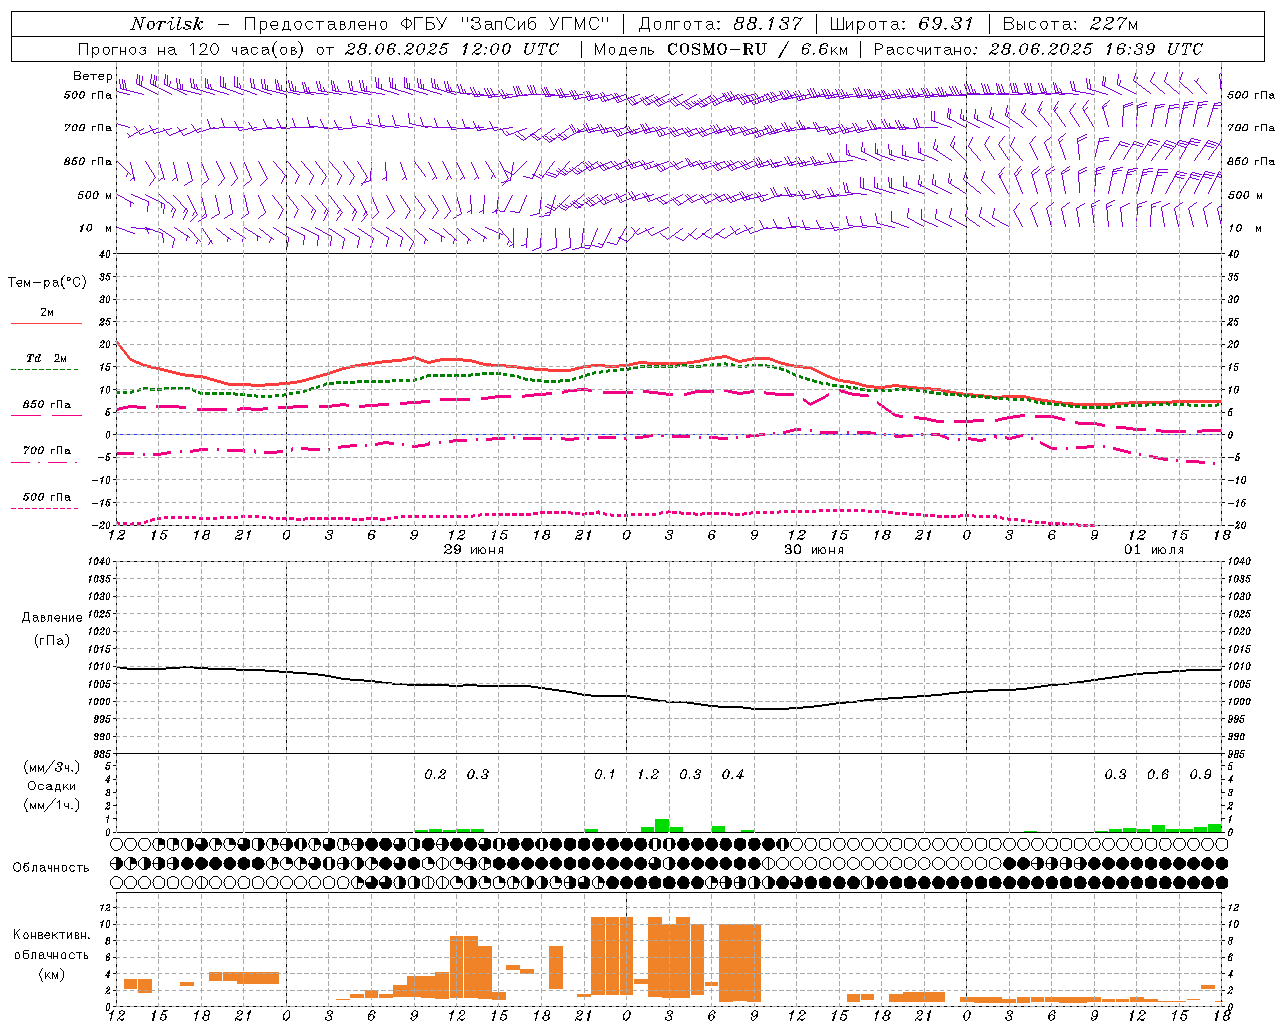Click the '0.9' precipitation amount value
The height and width of the screenshot is (1024, 1280).
1201,774
